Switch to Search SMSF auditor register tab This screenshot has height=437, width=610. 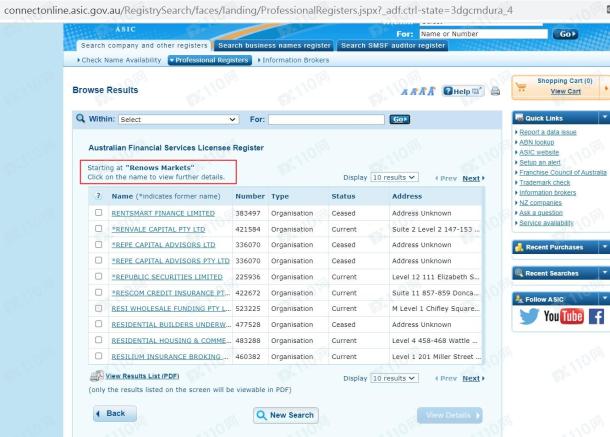pos(393,46)
